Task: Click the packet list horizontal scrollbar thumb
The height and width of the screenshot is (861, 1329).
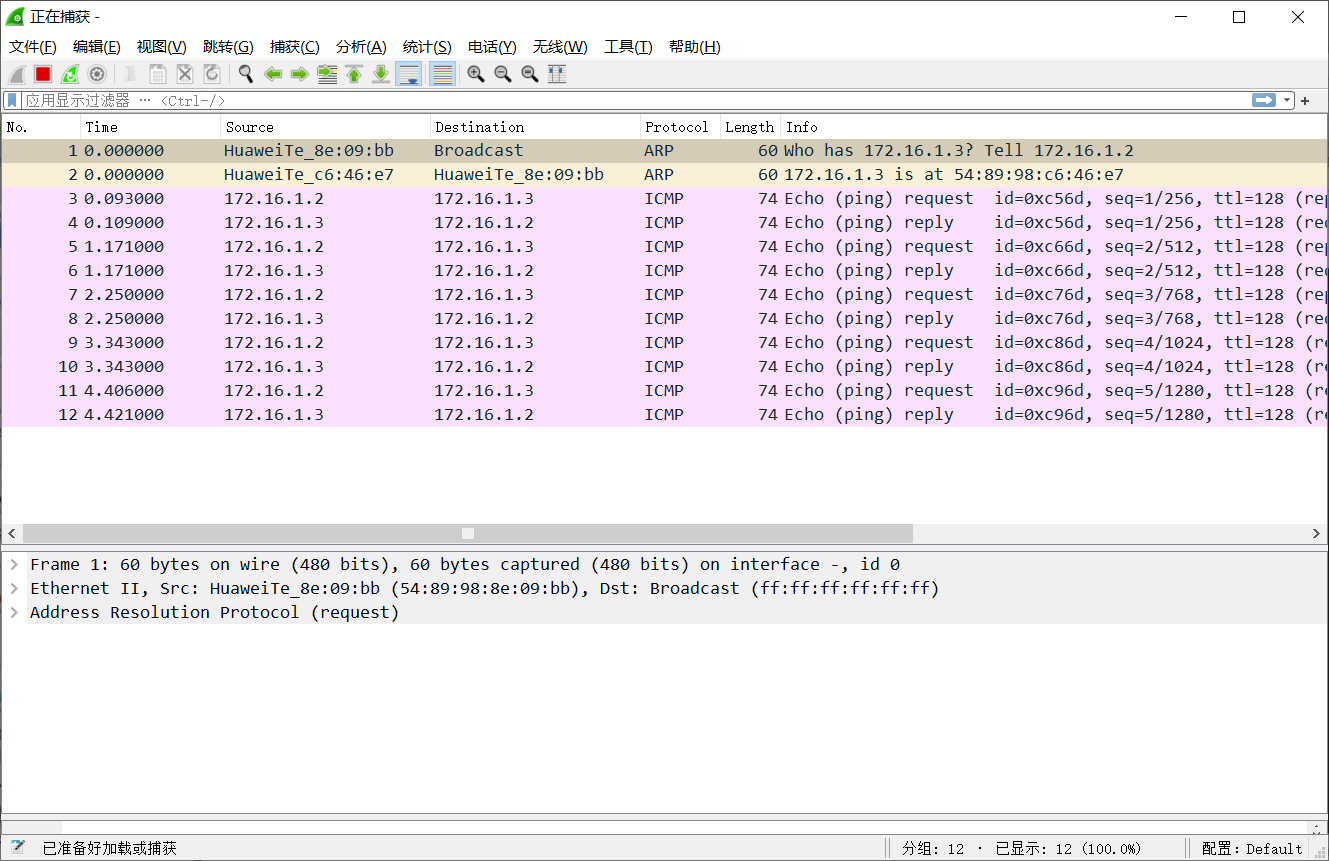Action: click(x=468, y=534)
